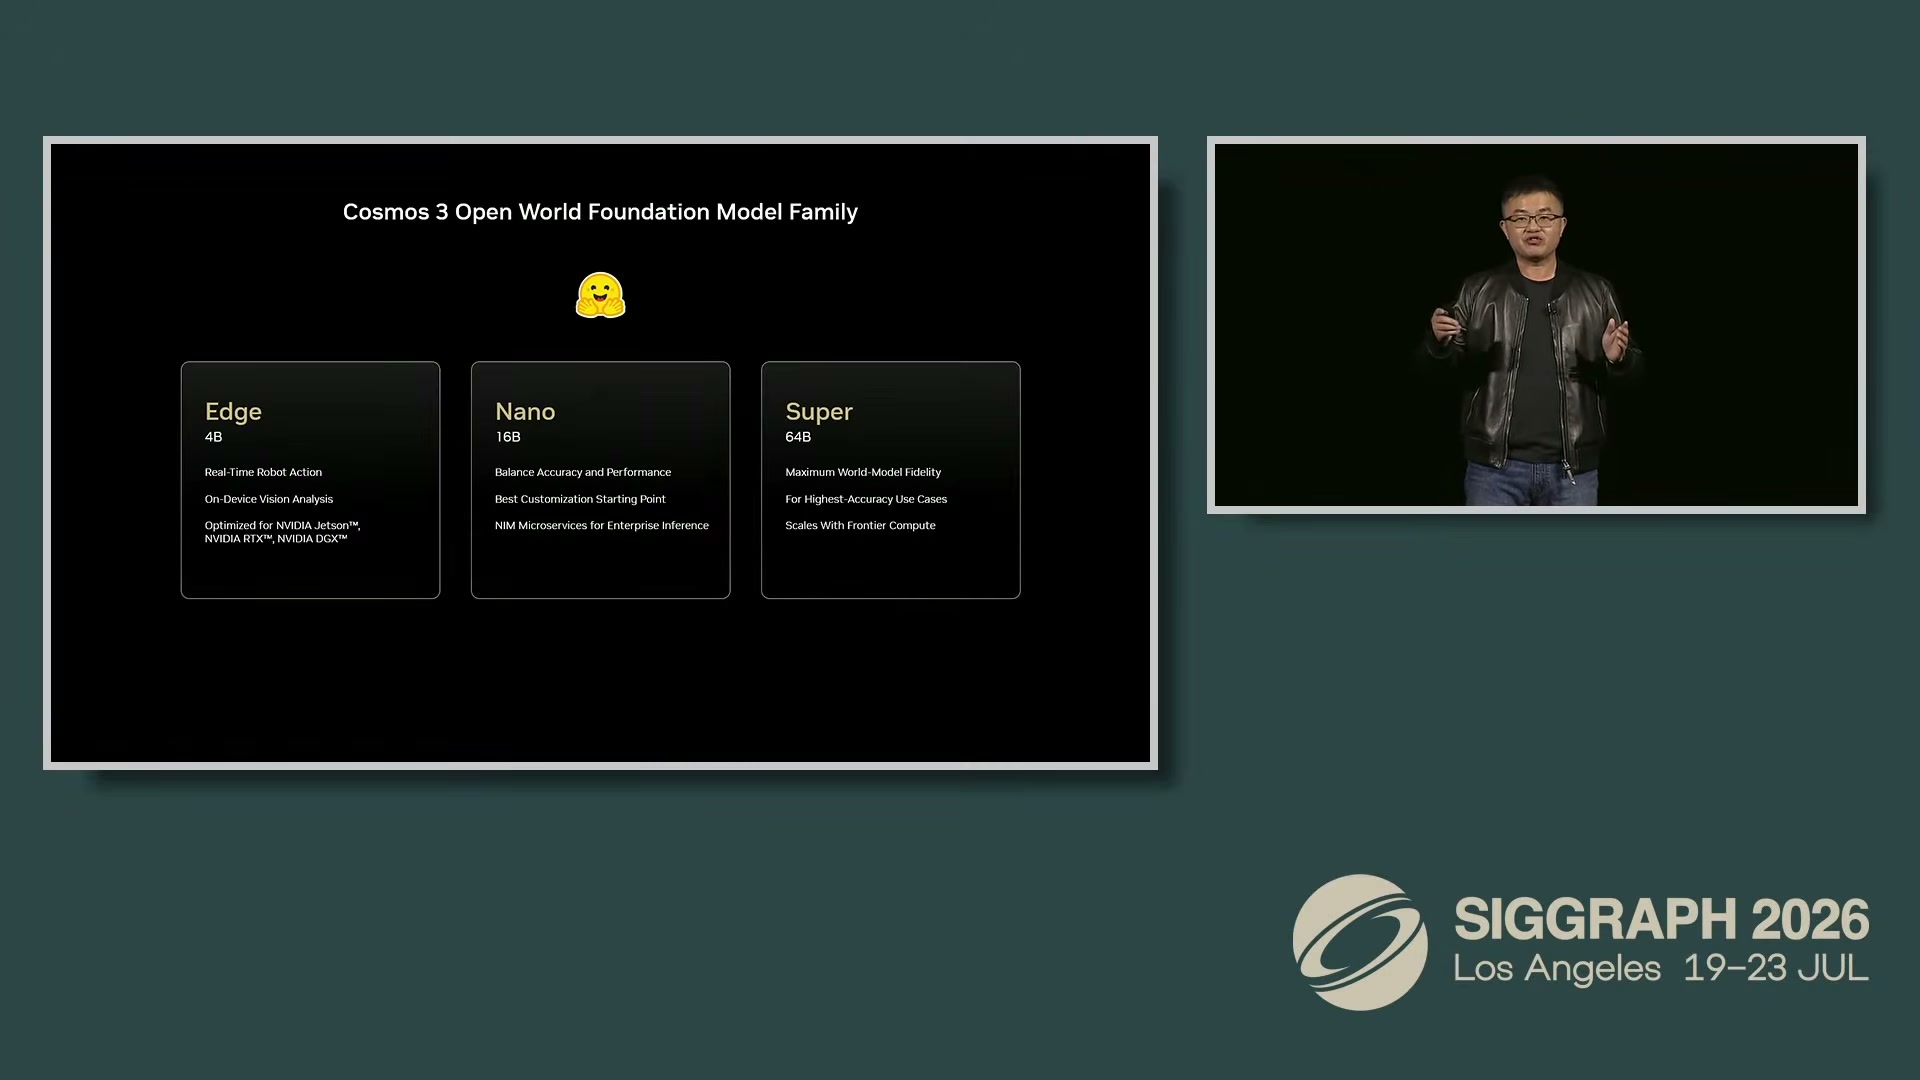Click the Hugging Face emoji icon
The width and height of the screenshot is (1920, 1080).
600,296
